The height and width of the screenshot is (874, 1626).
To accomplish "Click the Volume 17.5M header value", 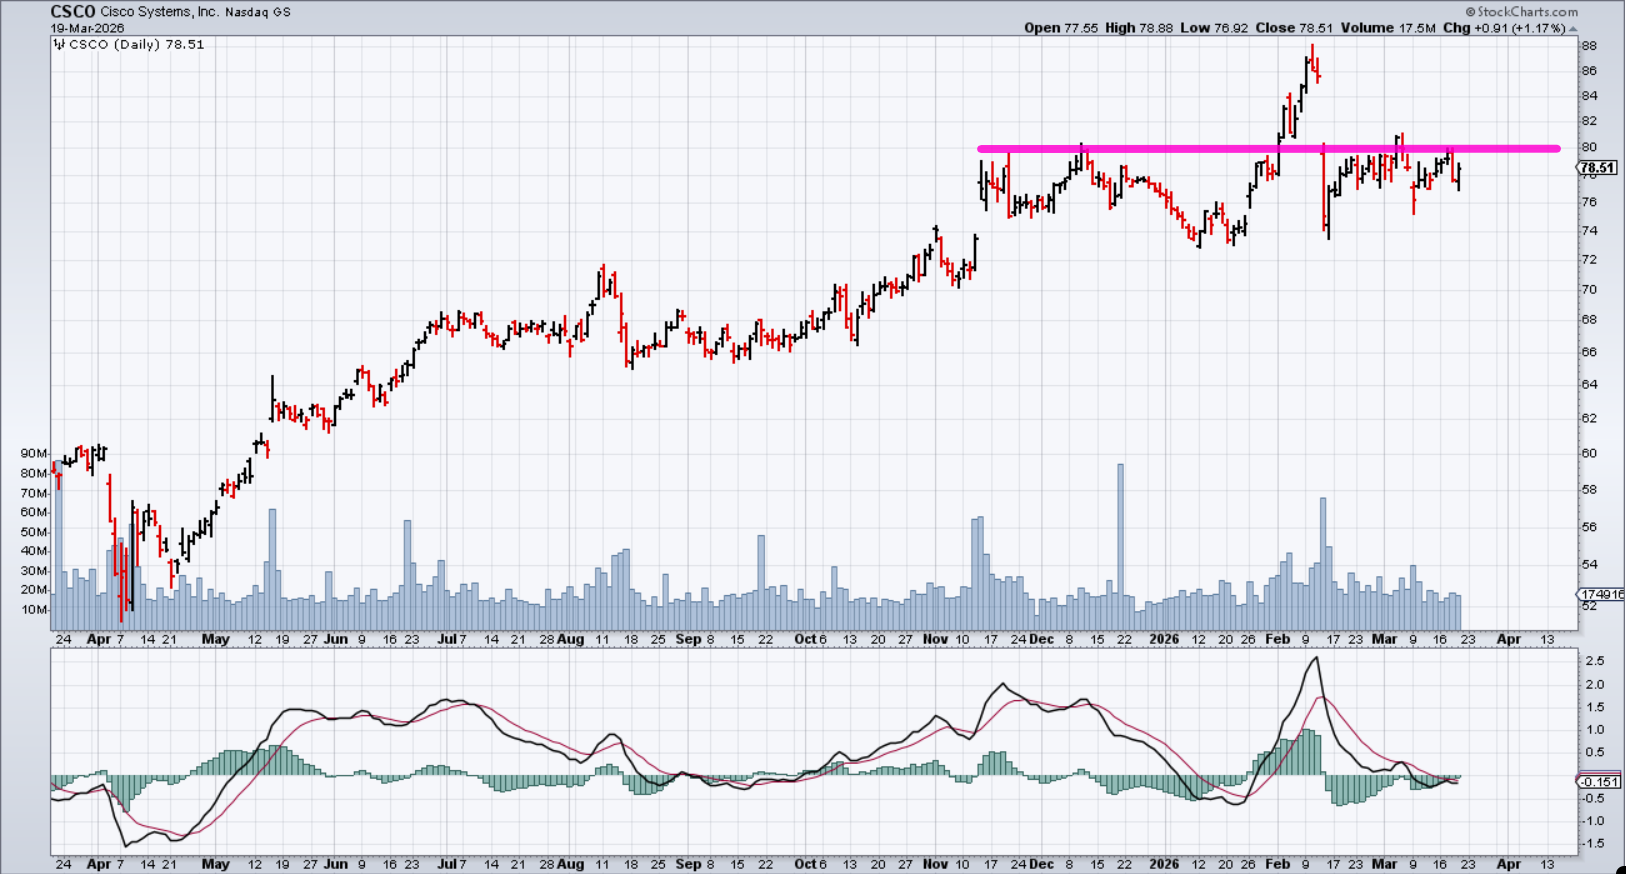I will (x=1388, y=28).
